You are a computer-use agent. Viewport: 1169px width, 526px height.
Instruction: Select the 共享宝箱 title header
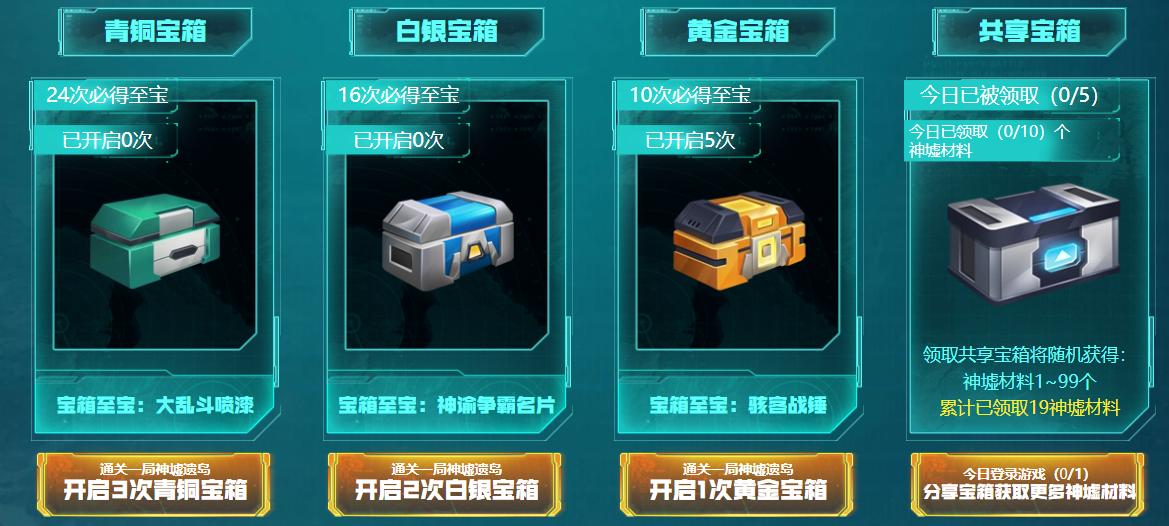tap(1030, 32)
